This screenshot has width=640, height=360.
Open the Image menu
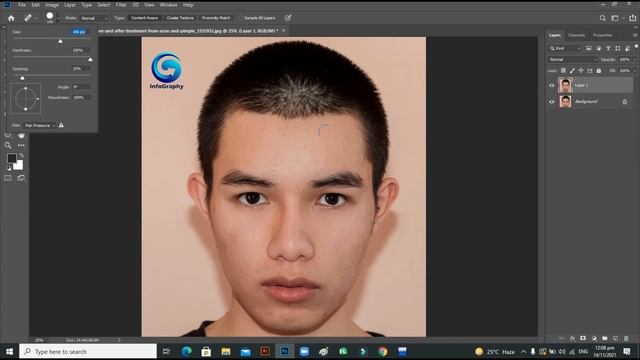tap(52, 5)
